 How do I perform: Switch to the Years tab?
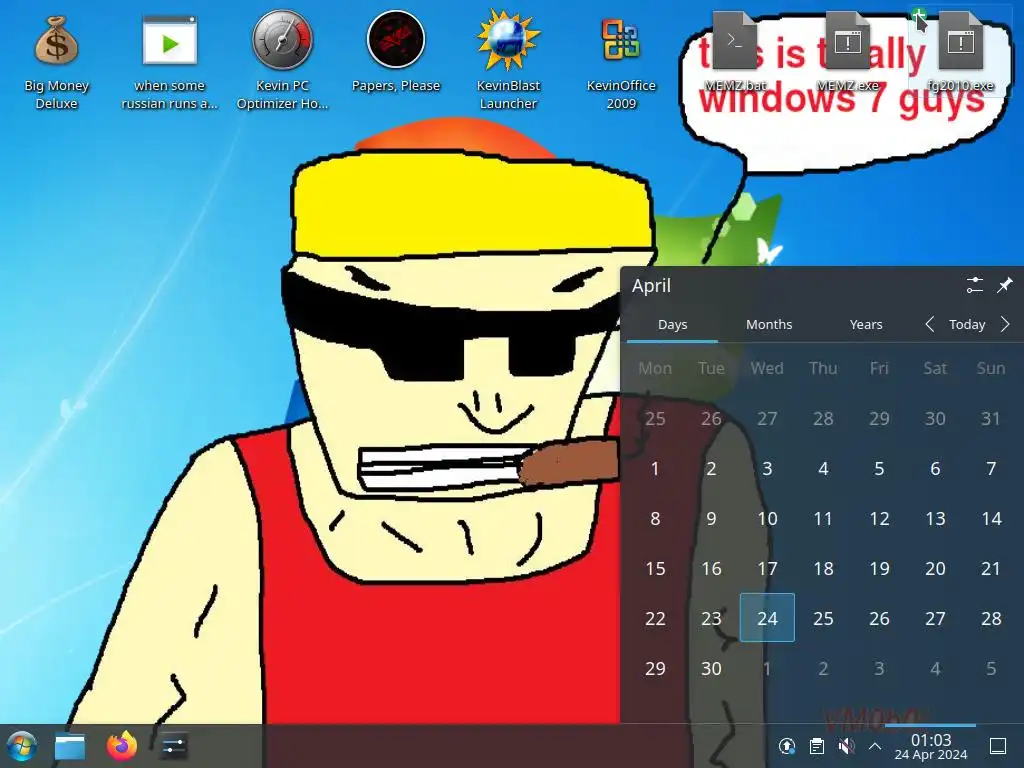[x=866, y=325]
